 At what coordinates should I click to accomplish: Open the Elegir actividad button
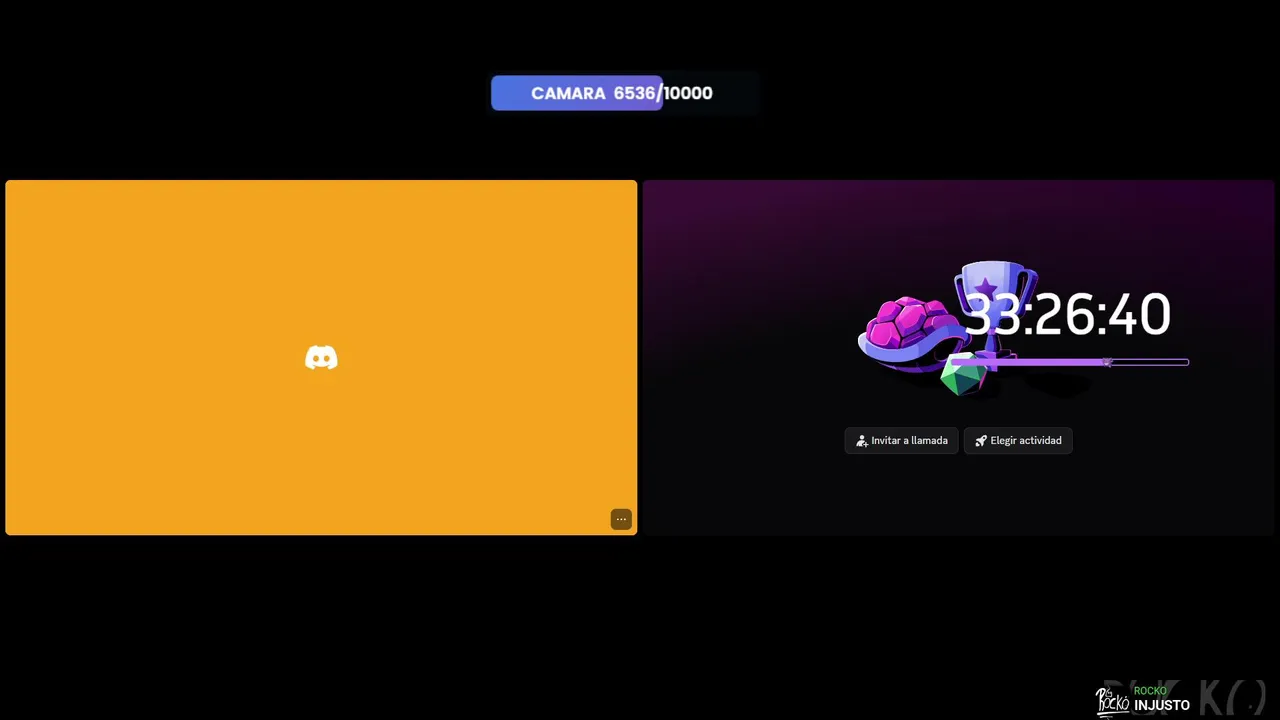tap(1018, 440)
